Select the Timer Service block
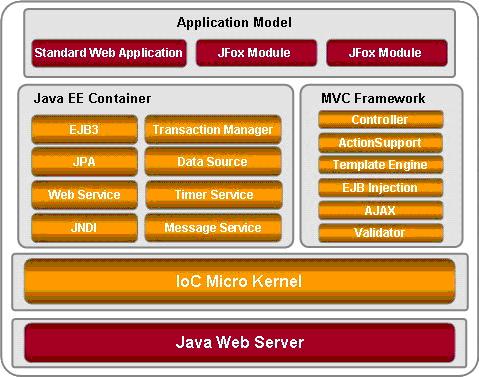Viewport: 479px width, 377px height. pos(214,195)
